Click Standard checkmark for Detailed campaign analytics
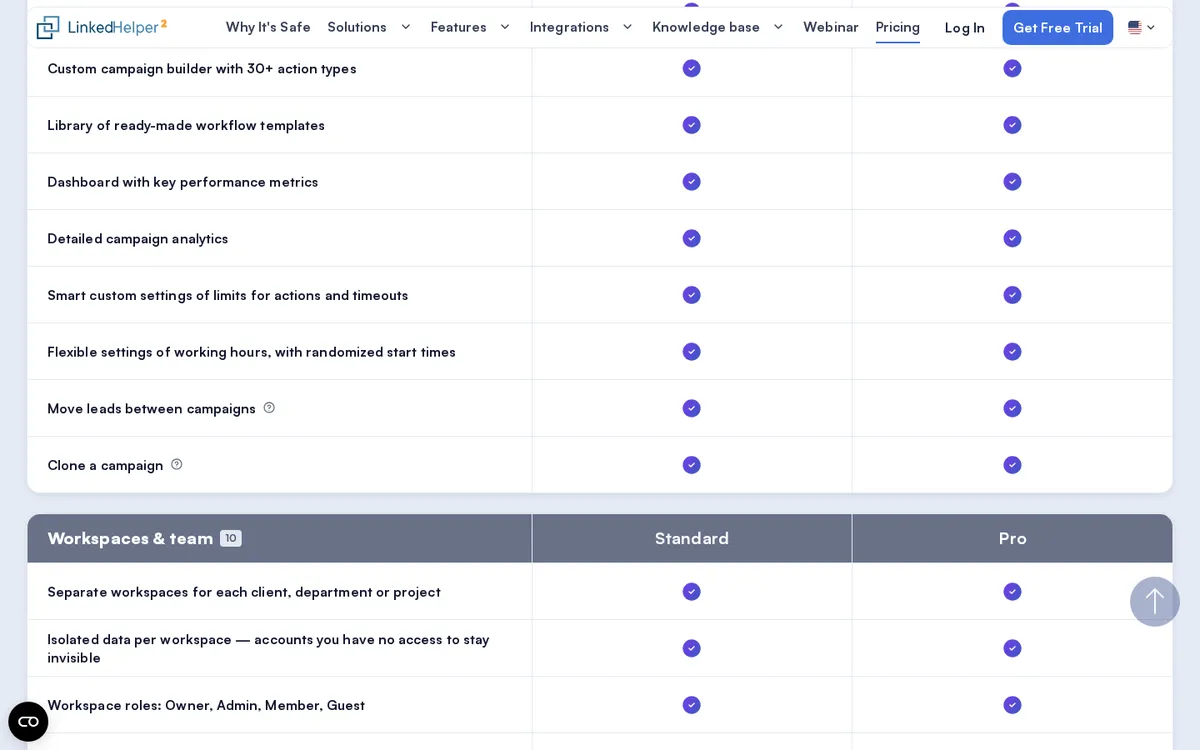Viewport: 1200px width, 750px height. click(692, 238)
